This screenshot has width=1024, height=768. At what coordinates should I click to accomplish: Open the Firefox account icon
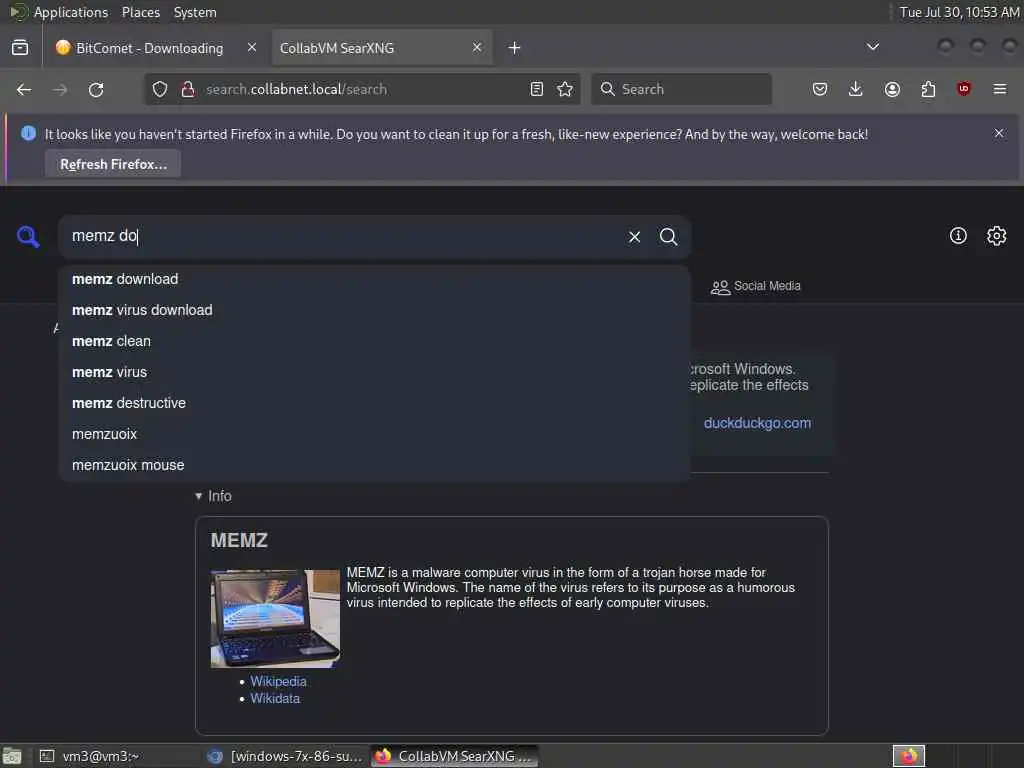pyautogui.click(x=892, y=89)
